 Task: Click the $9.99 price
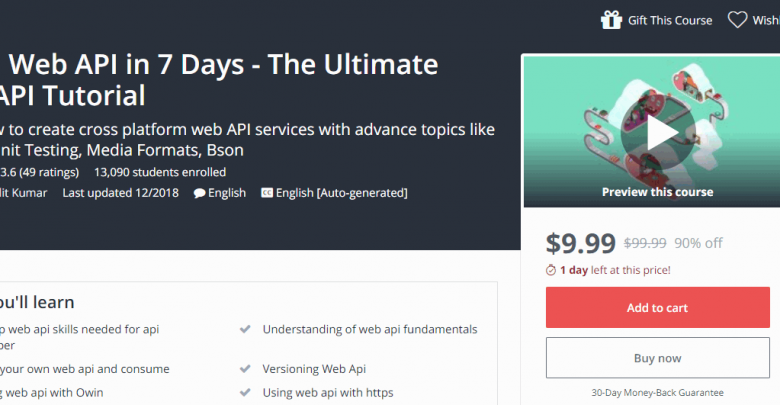pos(581,243)
